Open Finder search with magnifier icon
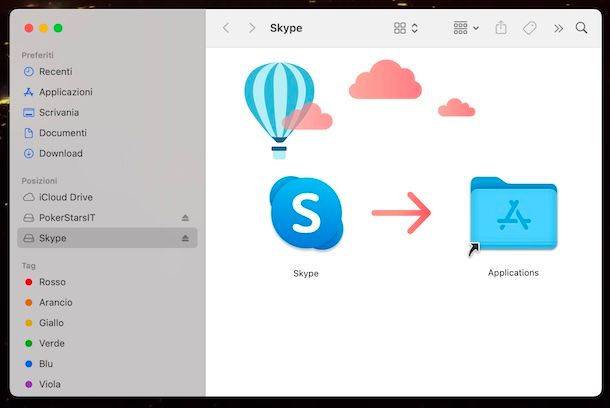The width and height of the screenshot is (610, 408). [x=581, y=28]
